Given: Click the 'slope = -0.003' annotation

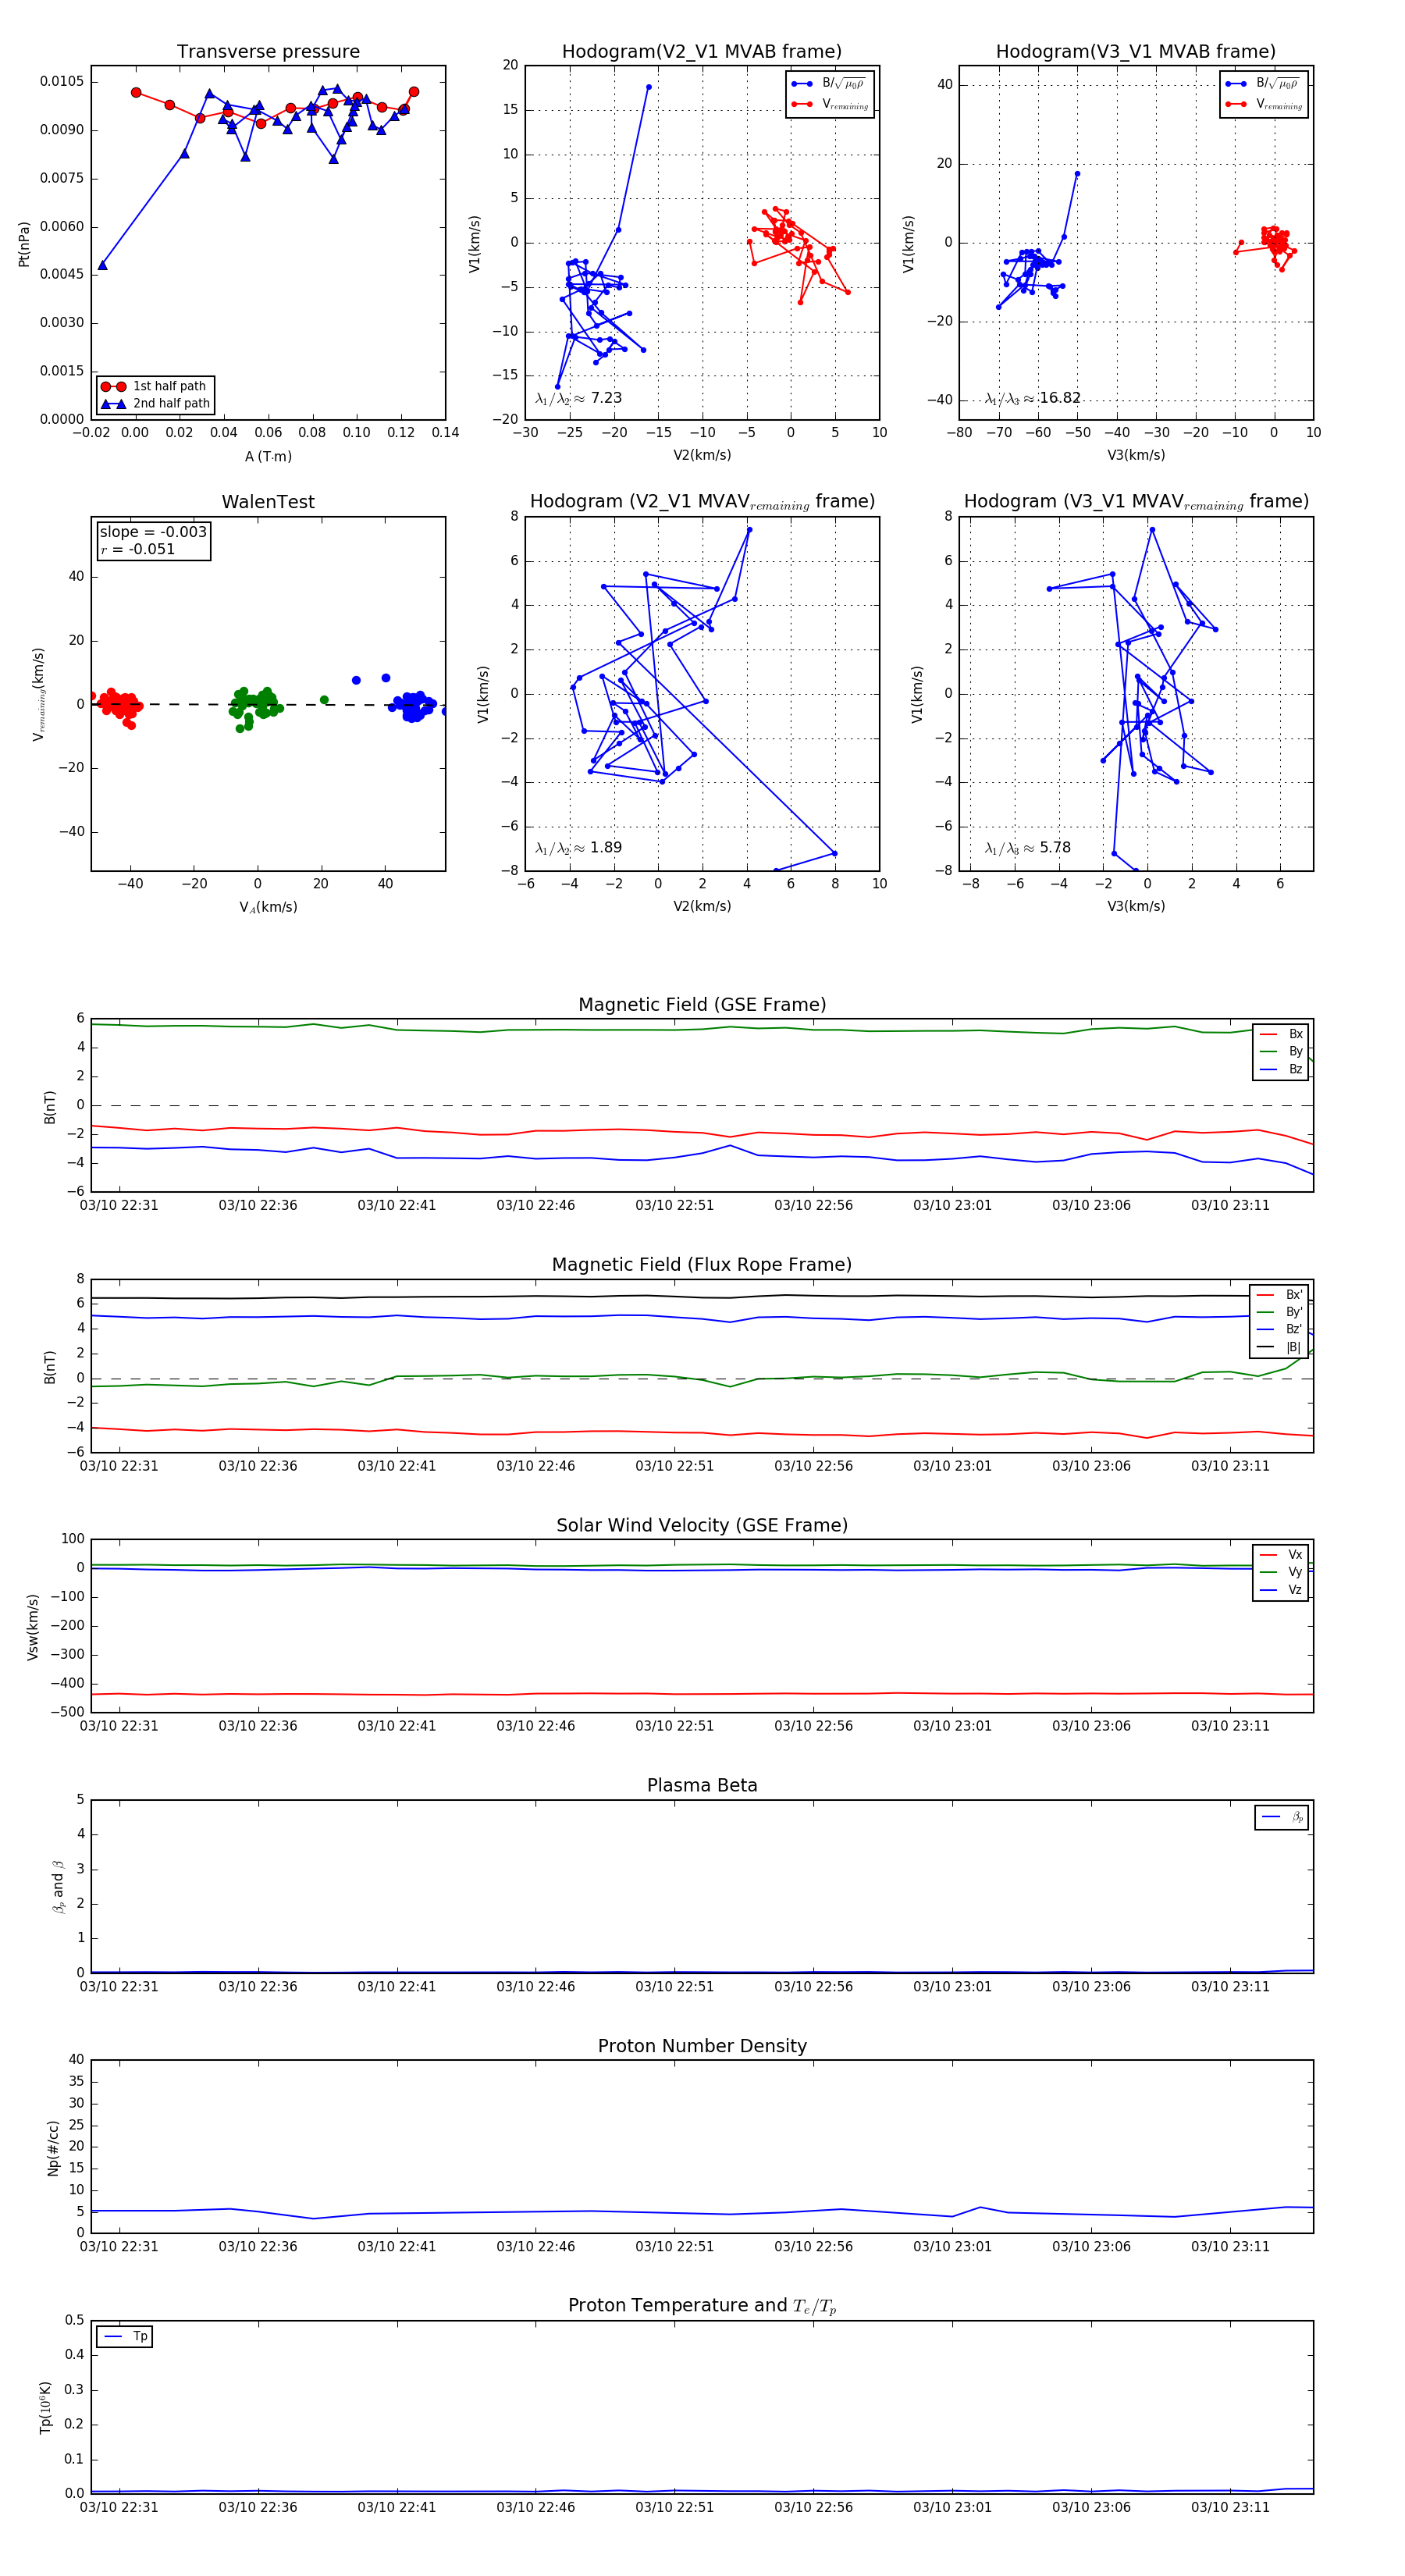Looking at the screenshot, I should tap(153, 532).
